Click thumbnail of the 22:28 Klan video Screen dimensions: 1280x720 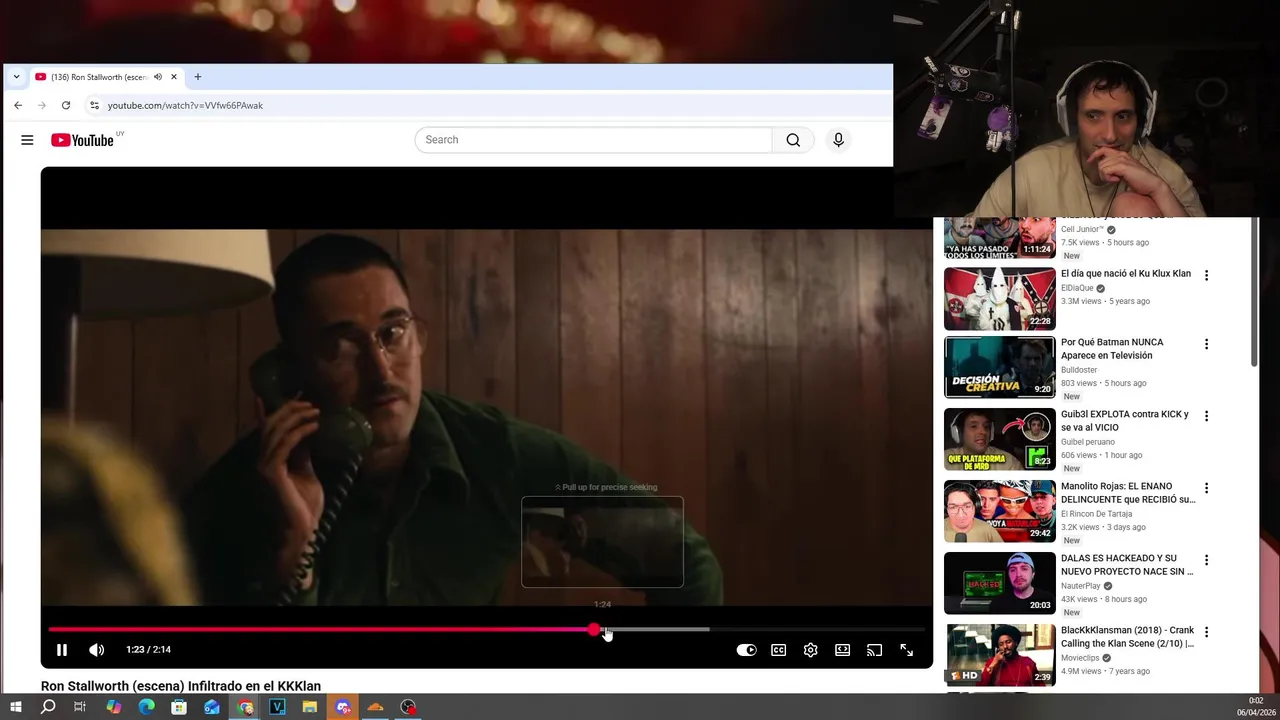(1000, 299)
